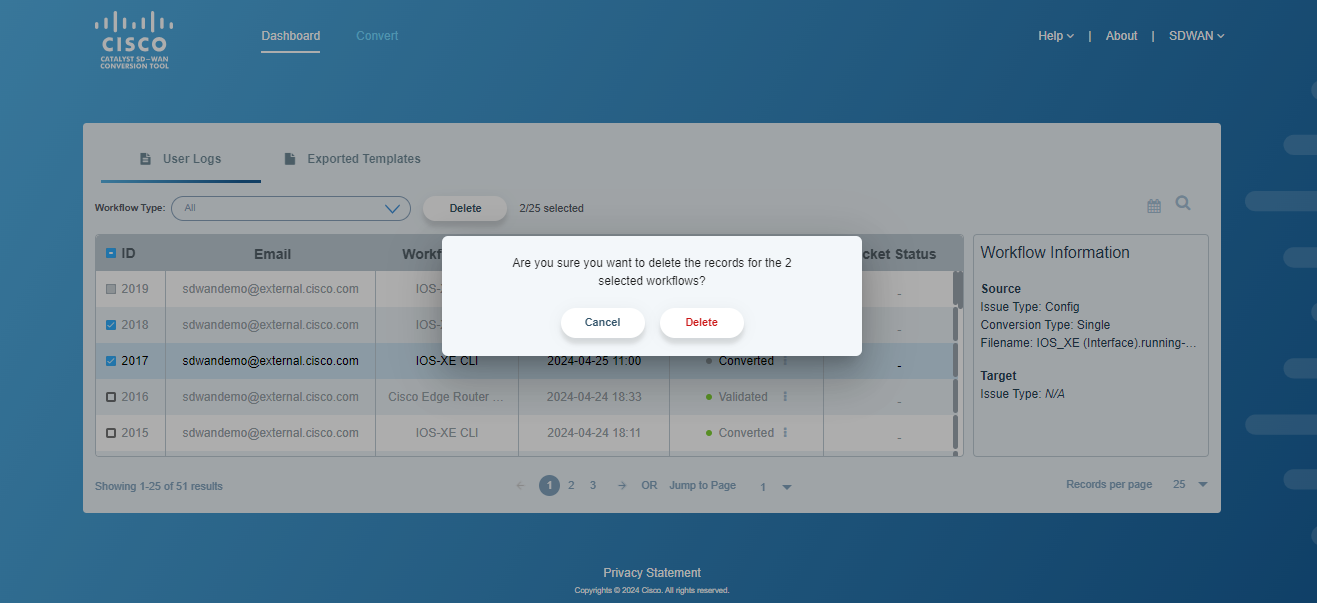Check the box for row 2016

(111, 397)
